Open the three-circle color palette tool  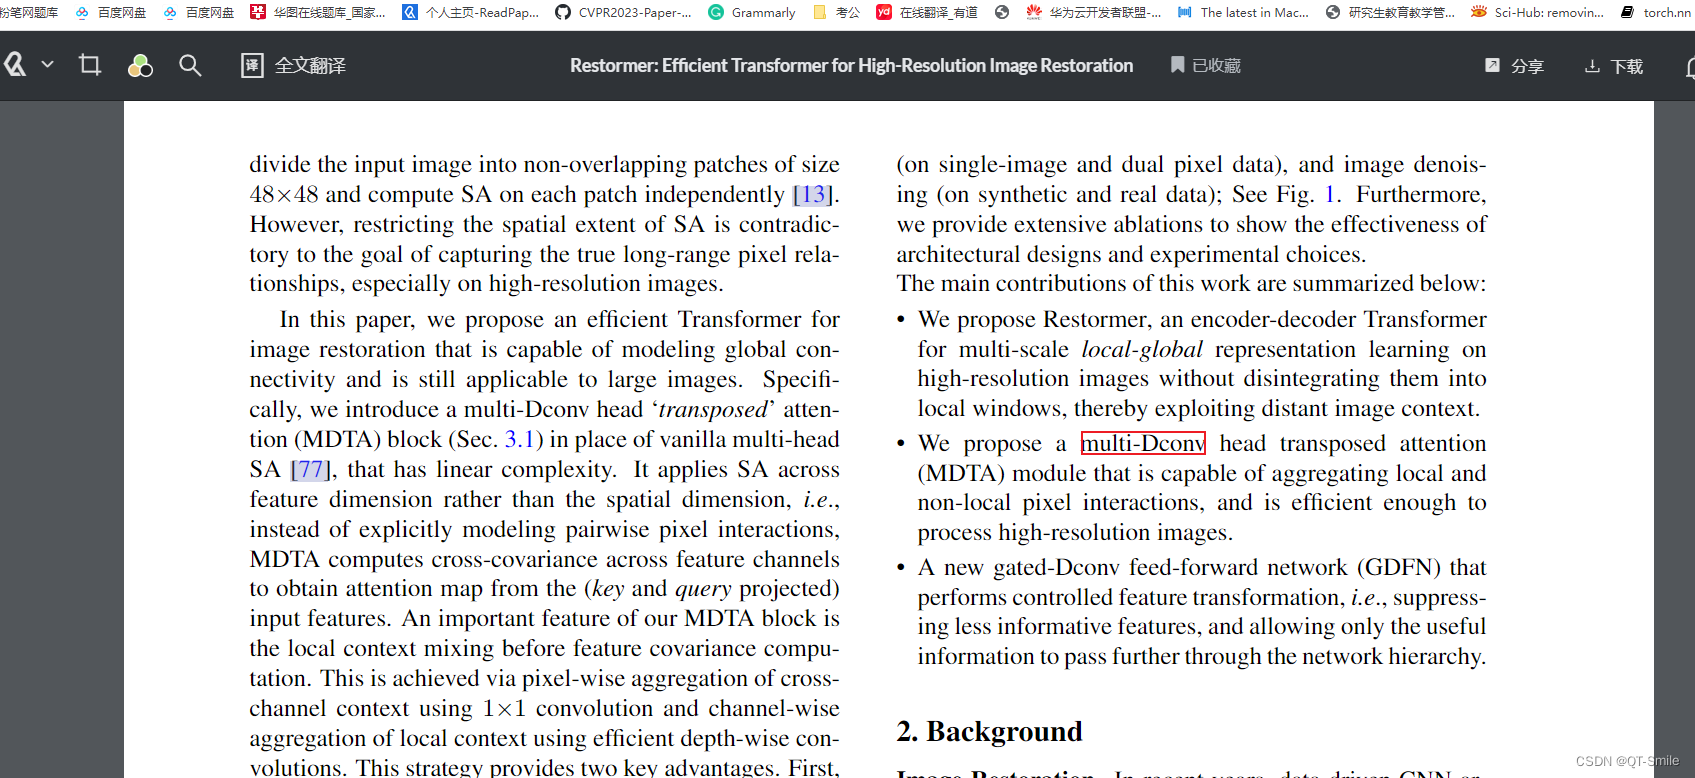pyautogui.click(x=140, y=66)
